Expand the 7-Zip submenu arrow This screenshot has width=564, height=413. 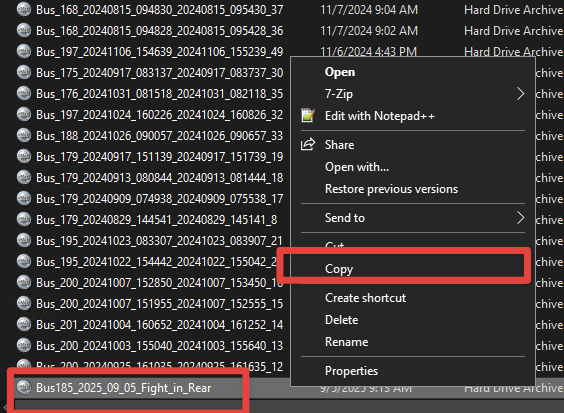(520, 94)
